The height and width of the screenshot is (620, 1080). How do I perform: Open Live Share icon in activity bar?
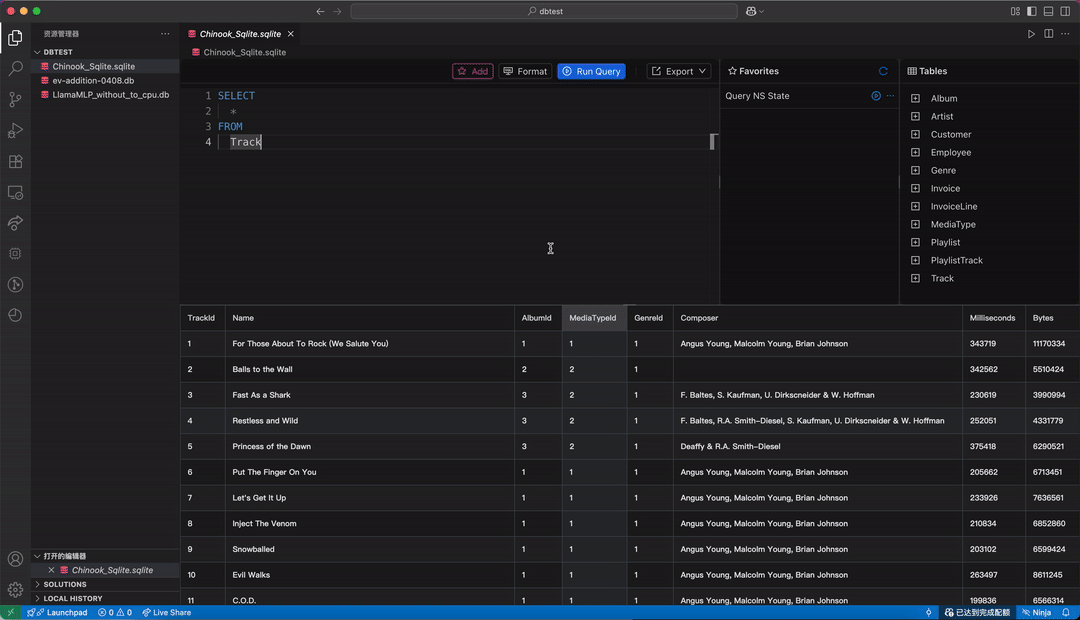(x=15, y=223)
